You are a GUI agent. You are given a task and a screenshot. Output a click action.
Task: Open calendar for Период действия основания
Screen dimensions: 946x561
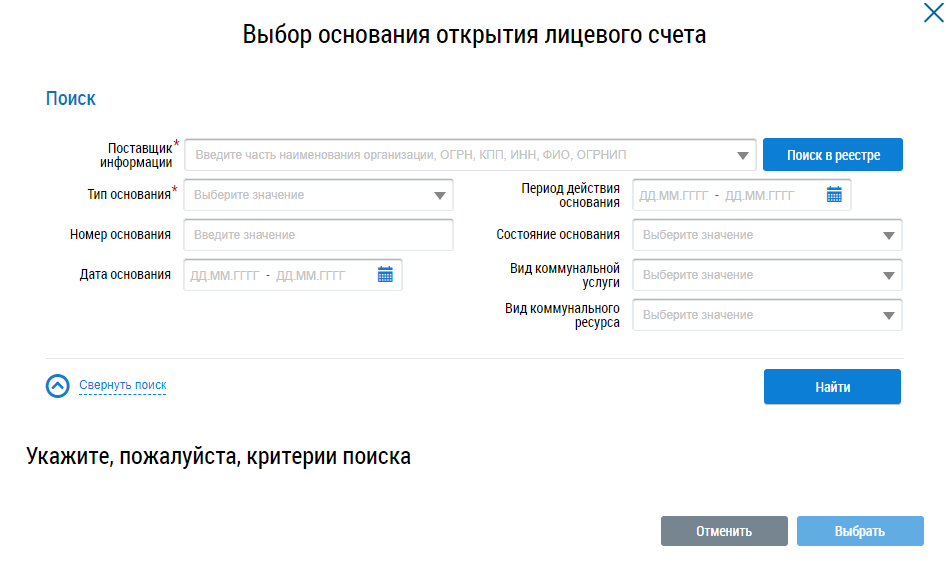[x=834, y=195]
